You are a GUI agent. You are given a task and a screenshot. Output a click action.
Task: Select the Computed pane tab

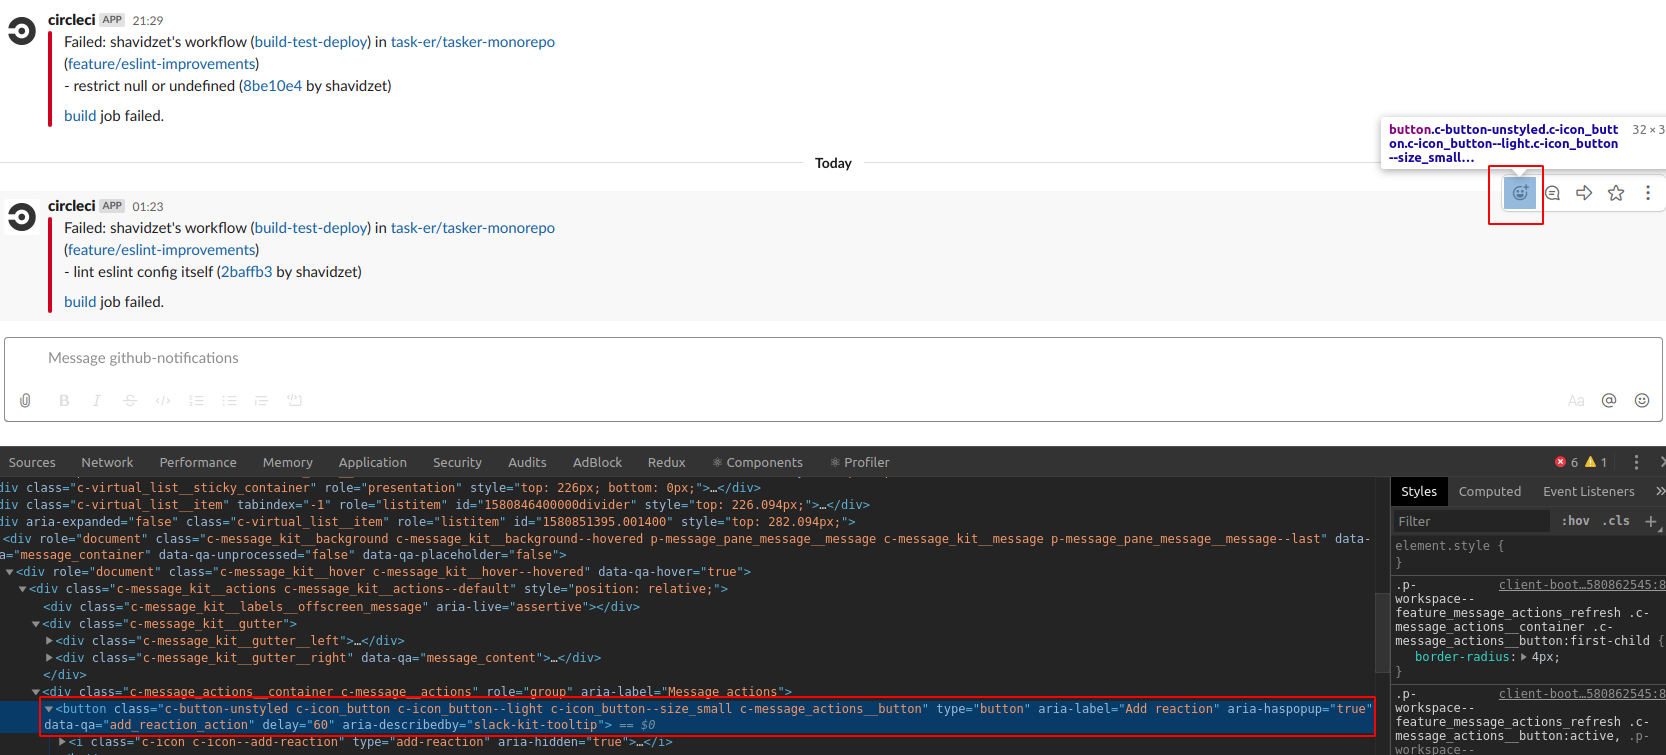pyautogui.click(x=1490, y=491)
